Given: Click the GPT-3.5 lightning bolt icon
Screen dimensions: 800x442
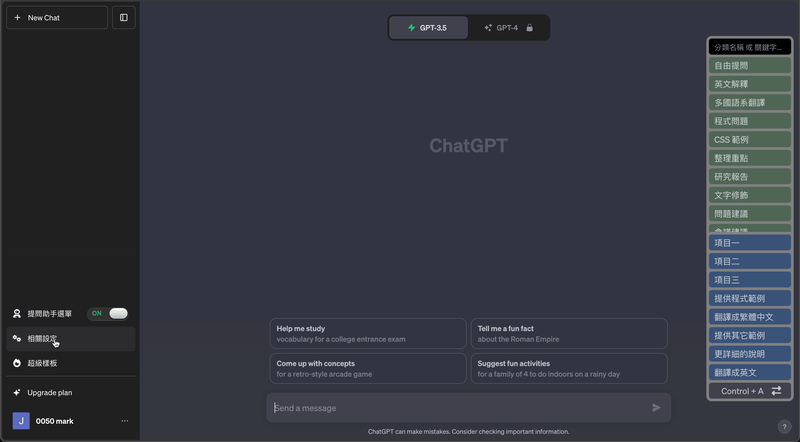Looking at the screenshot, I should (x=411, y=28).
